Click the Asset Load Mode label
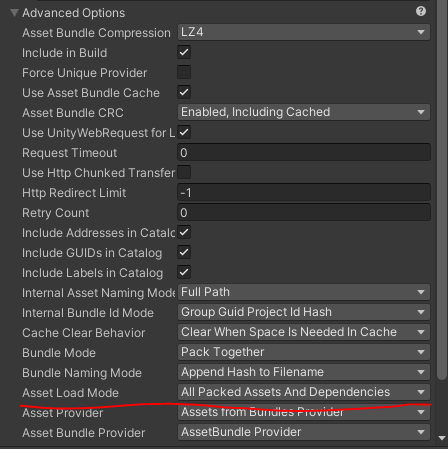Viewport: 448px width, 449px height. pos(70,393)
